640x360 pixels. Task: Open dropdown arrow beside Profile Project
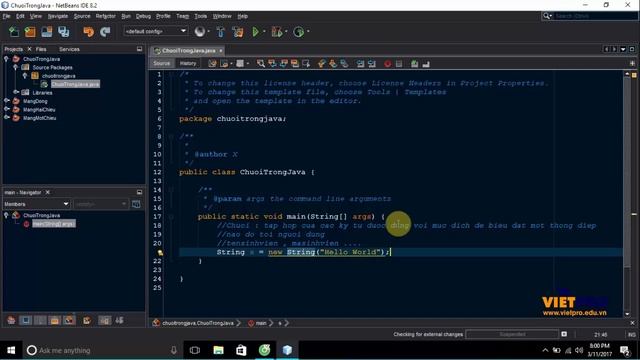308,32
